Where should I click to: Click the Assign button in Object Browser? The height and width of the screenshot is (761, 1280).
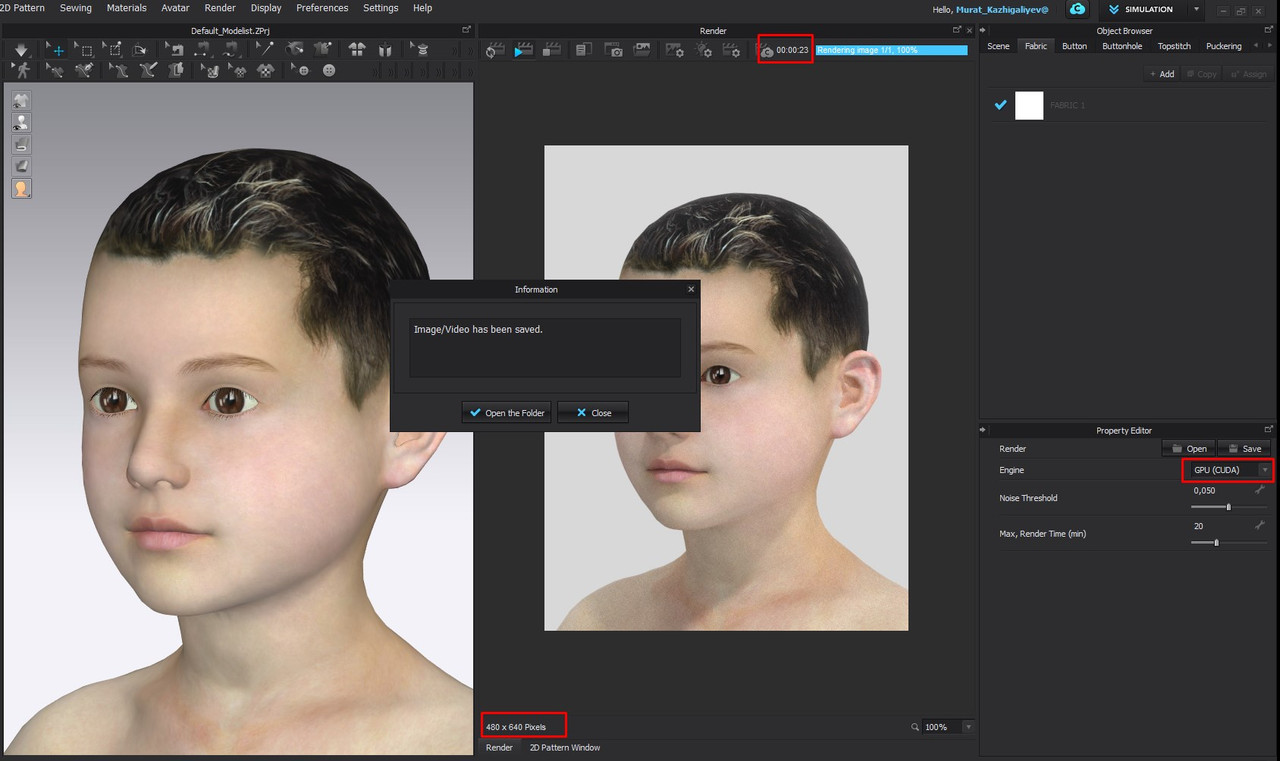(1248, 73)
